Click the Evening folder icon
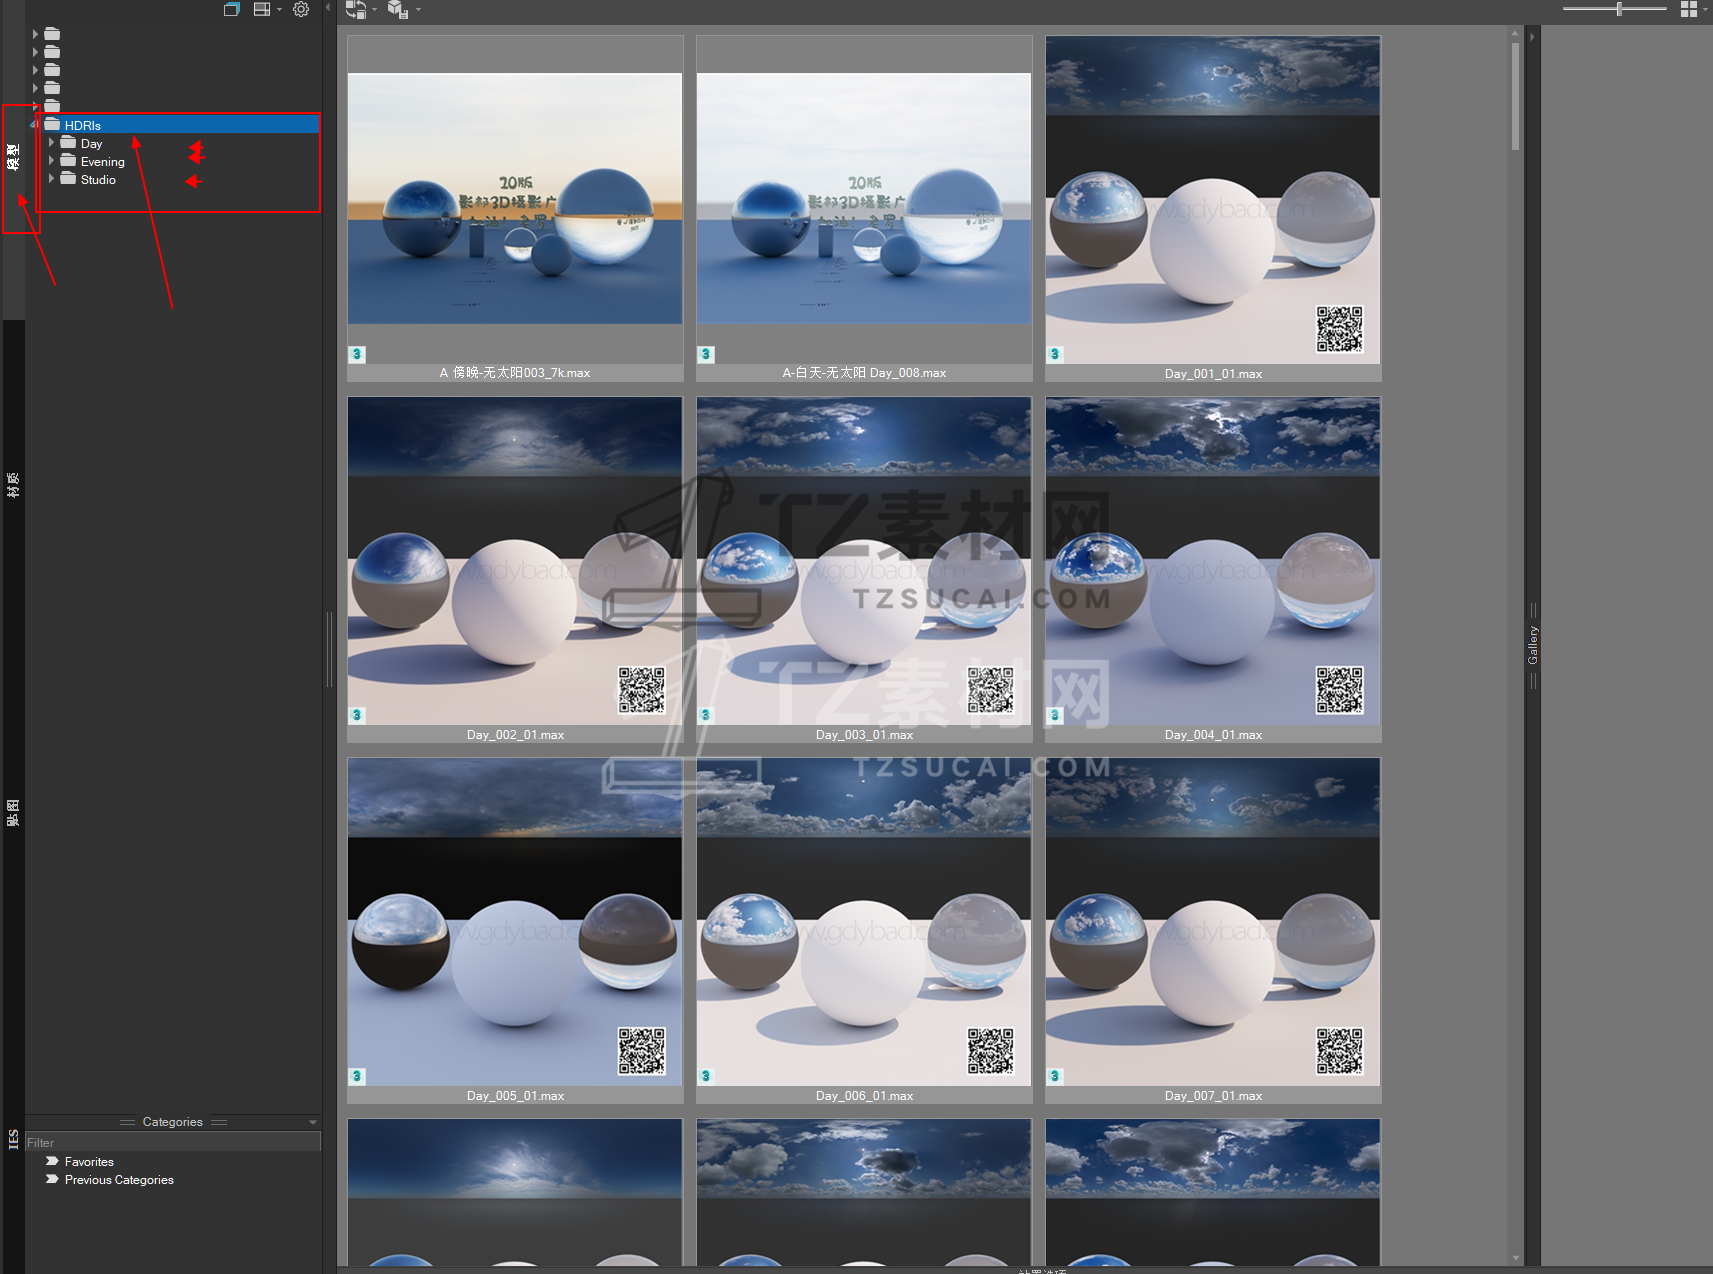This screenshot has width=1713, height=1274. coord(68,161)
